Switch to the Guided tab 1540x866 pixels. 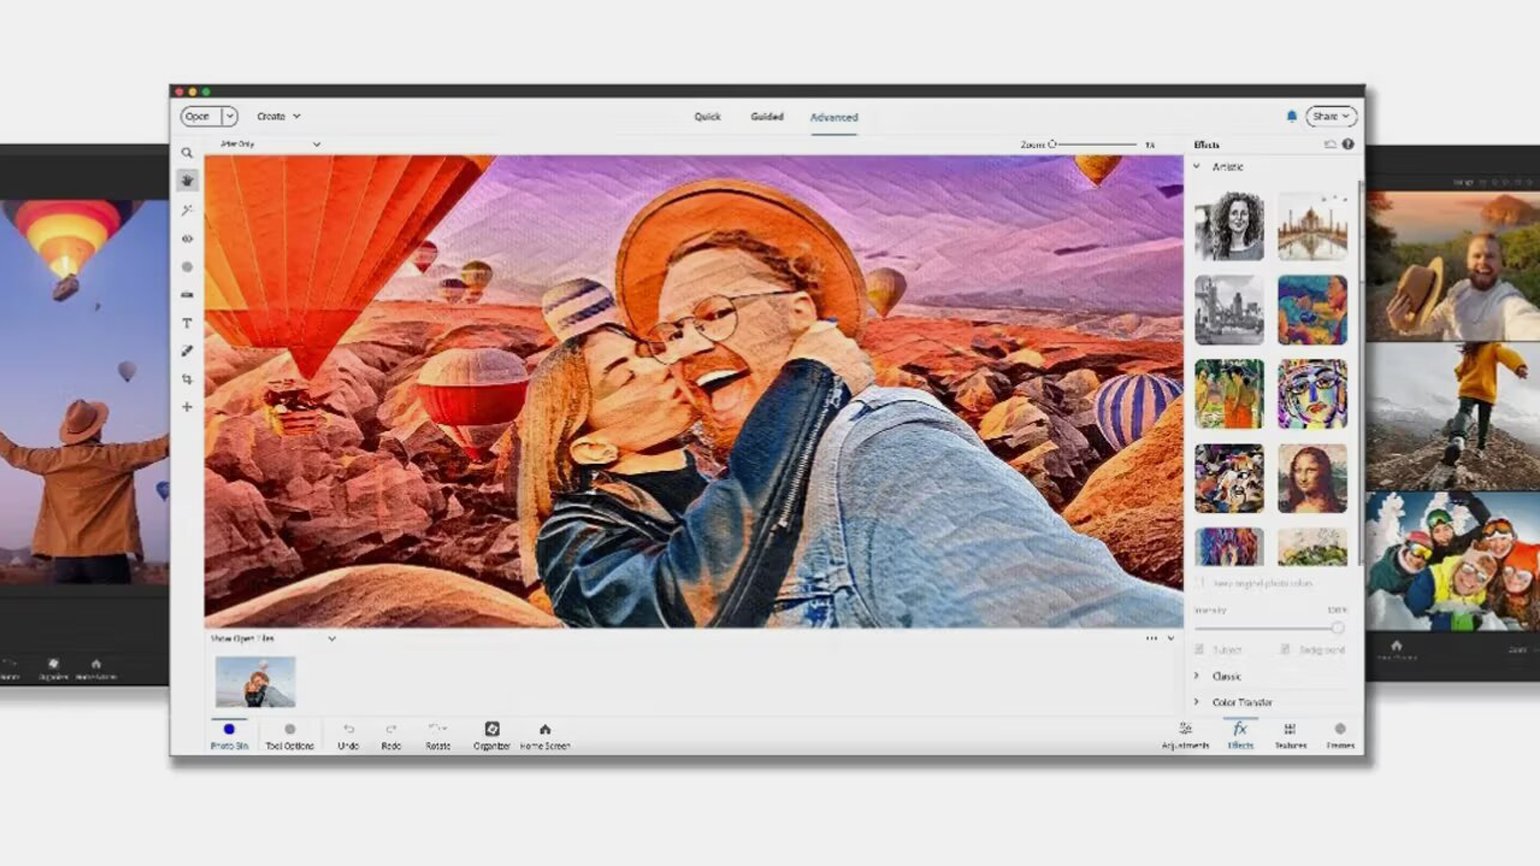(x=767, y=117)
